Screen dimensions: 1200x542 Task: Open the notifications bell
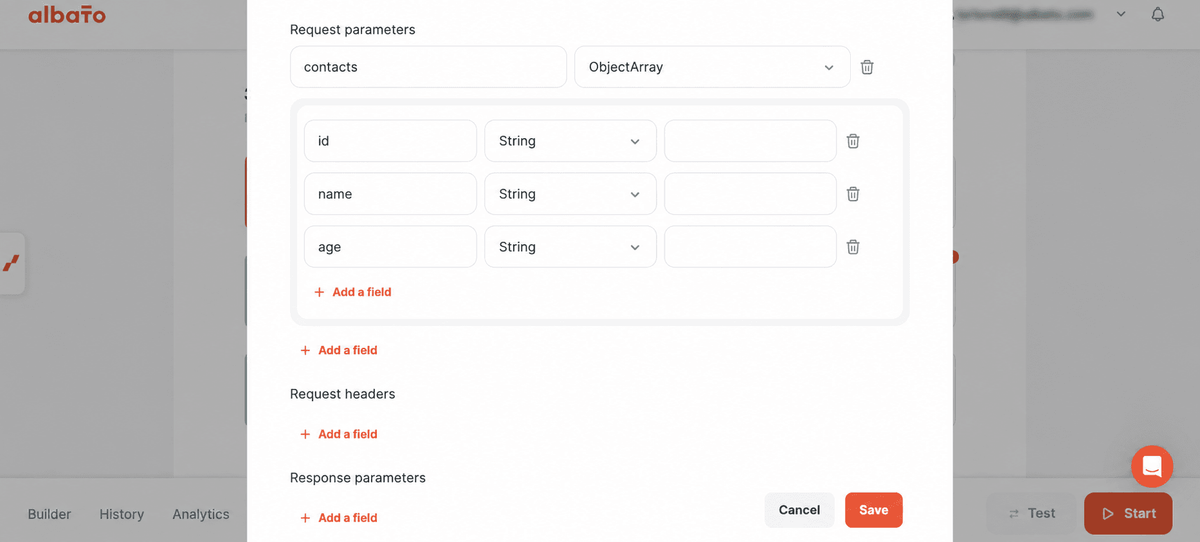click(x=1158, y=15)
